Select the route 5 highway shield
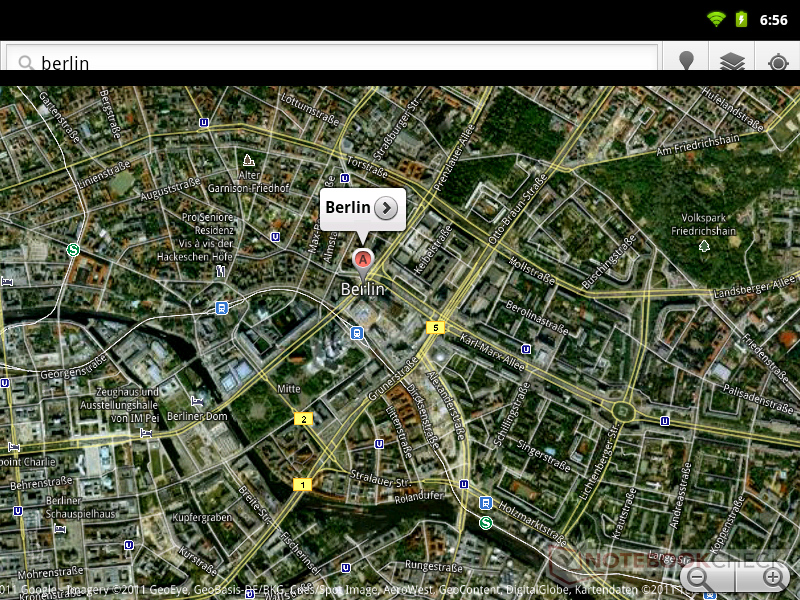 pyautogui.click(x=435, y=328)
